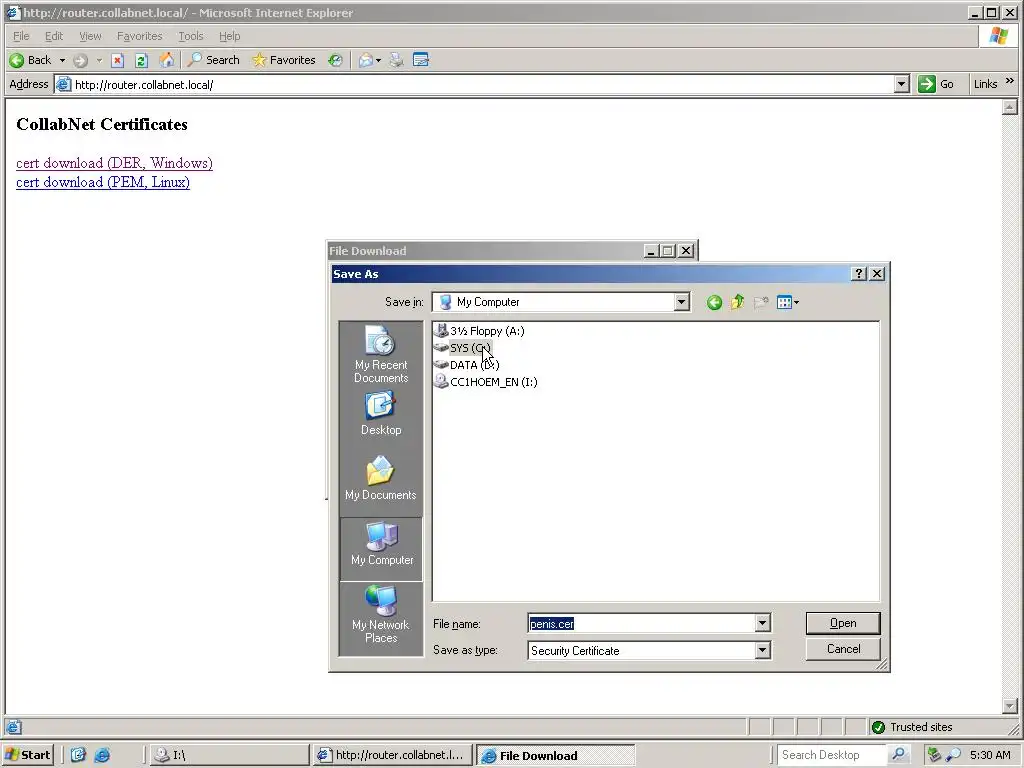Click the Forward arrow icon in IE toolbar
The image size is (1024, 768).
(80, 61)
